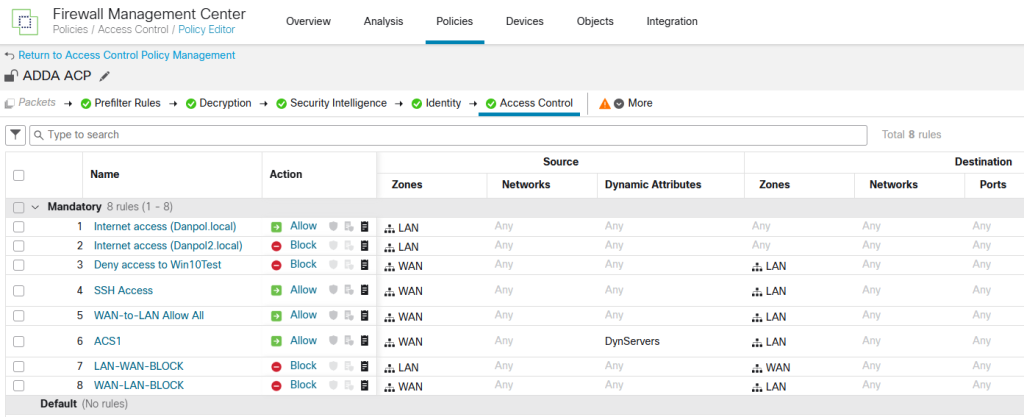
Task: Open the WAN-to-LAN Allow All rule
Action: 149,315
